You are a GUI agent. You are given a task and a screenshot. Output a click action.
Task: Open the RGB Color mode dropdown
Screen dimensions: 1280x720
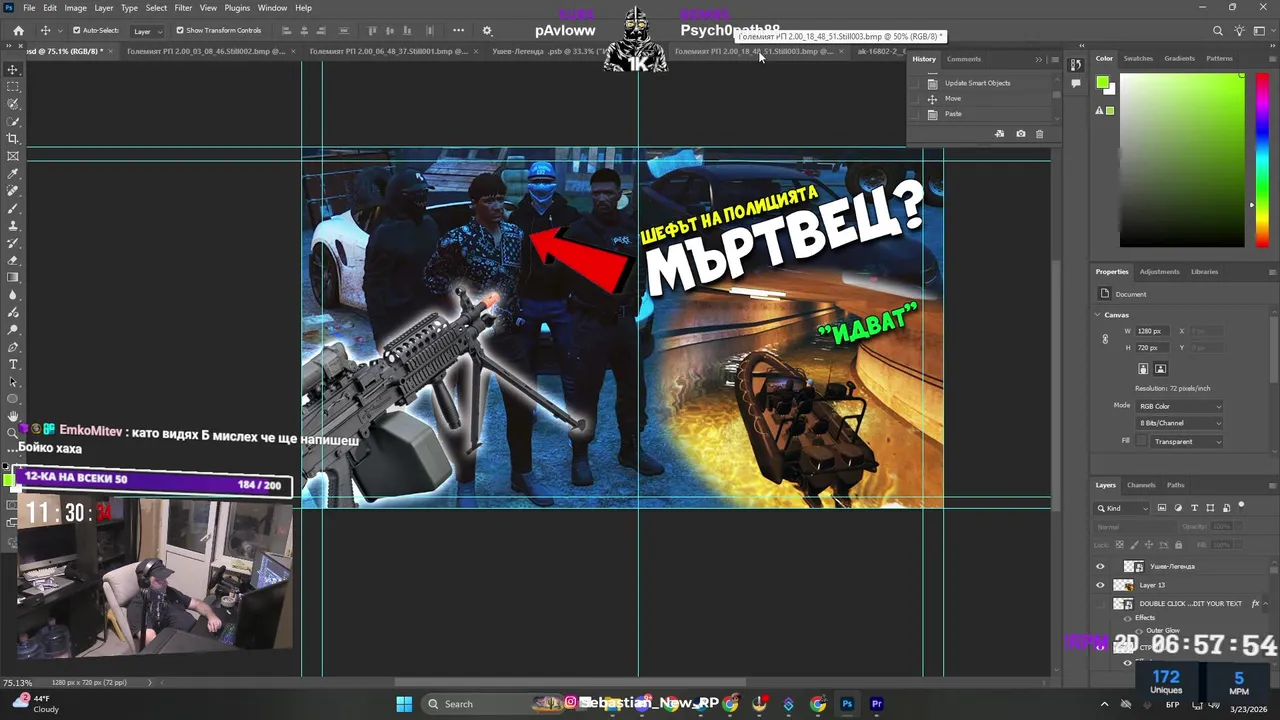point(1180,406)
